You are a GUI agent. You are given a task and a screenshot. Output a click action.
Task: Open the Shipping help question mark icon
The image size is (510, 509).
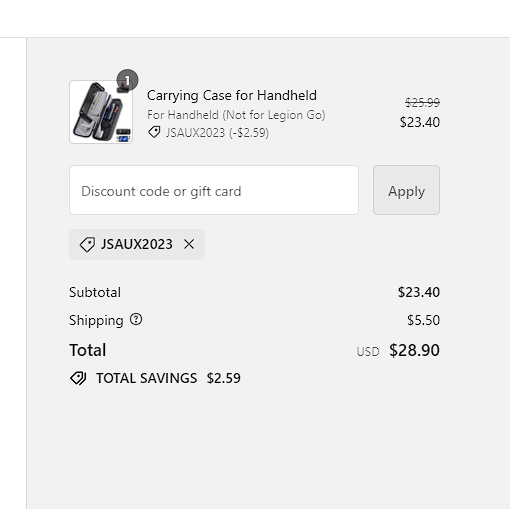(136, 319)
